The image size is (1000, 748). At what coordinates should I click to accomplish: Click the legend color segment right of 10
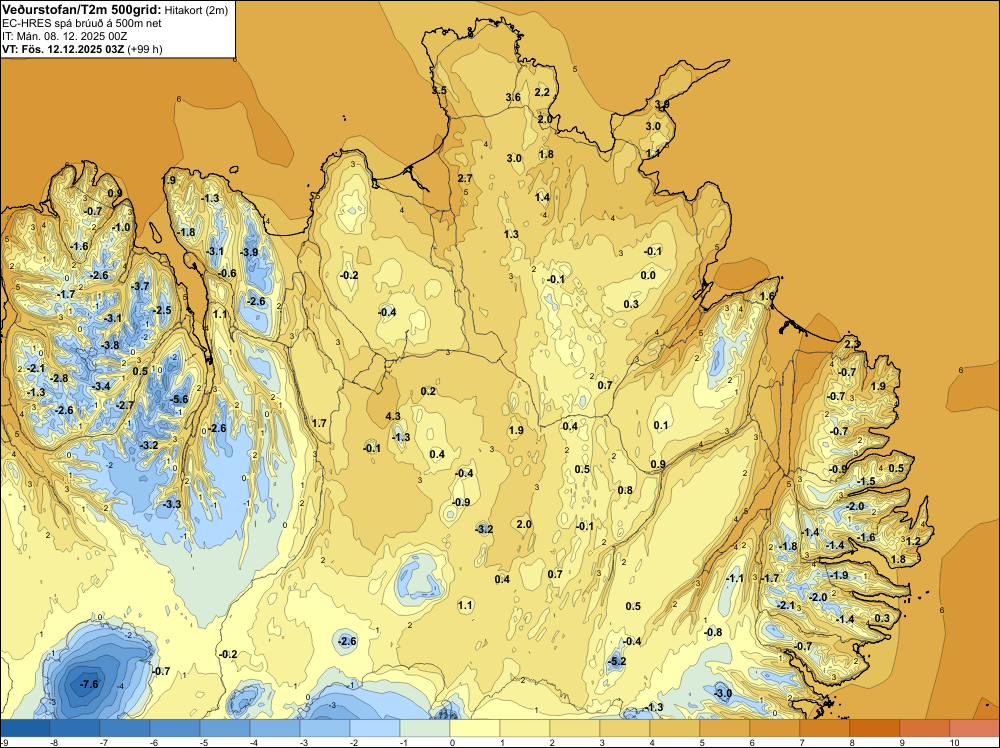click(974, 728)
